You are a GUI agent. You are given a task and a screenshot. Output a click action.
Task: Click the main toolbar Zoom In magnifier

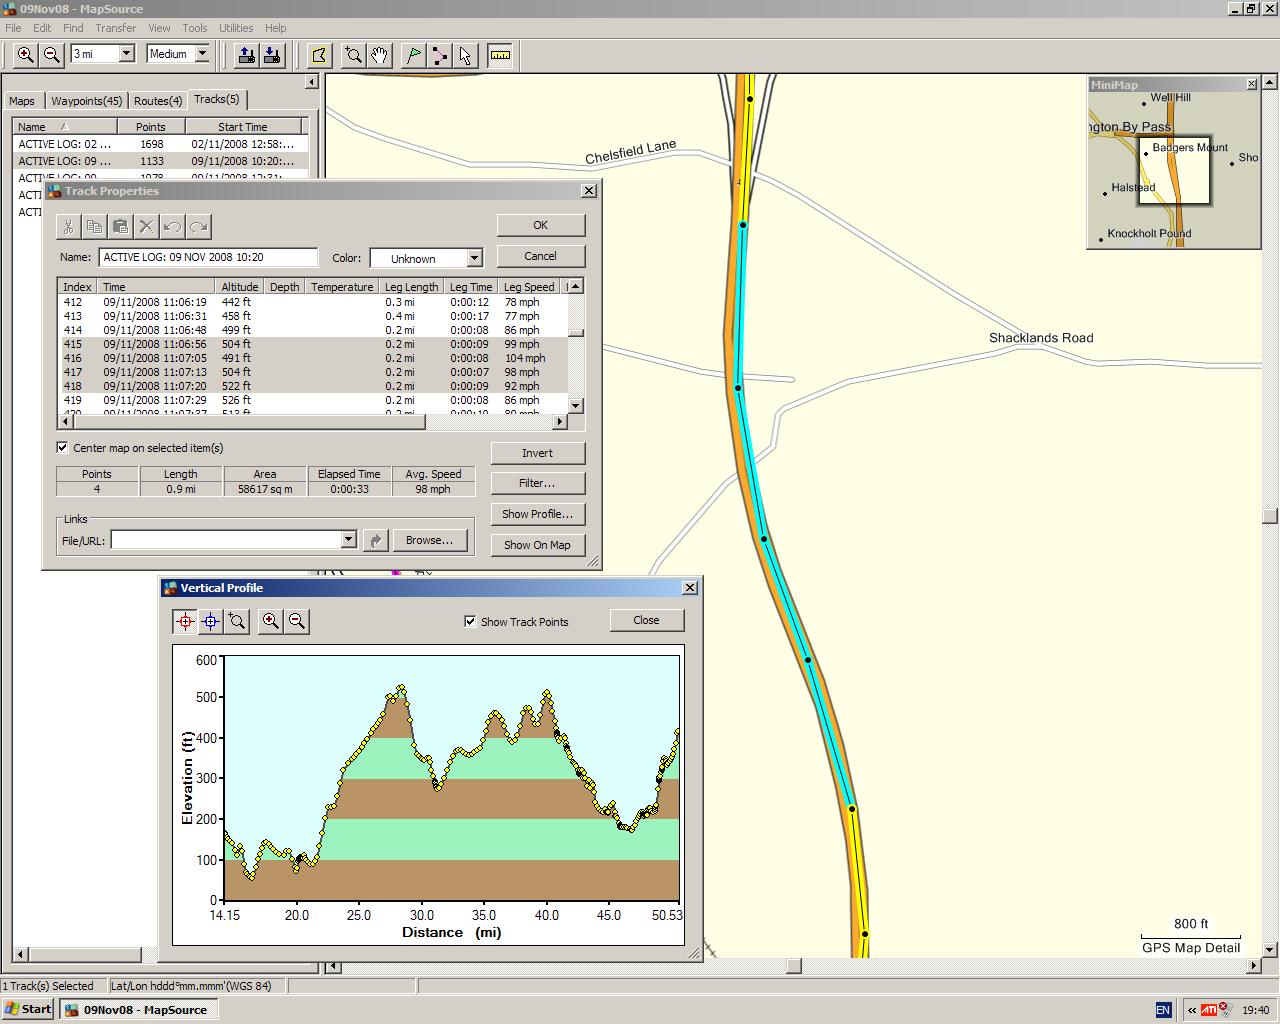[x=26, y=55]
